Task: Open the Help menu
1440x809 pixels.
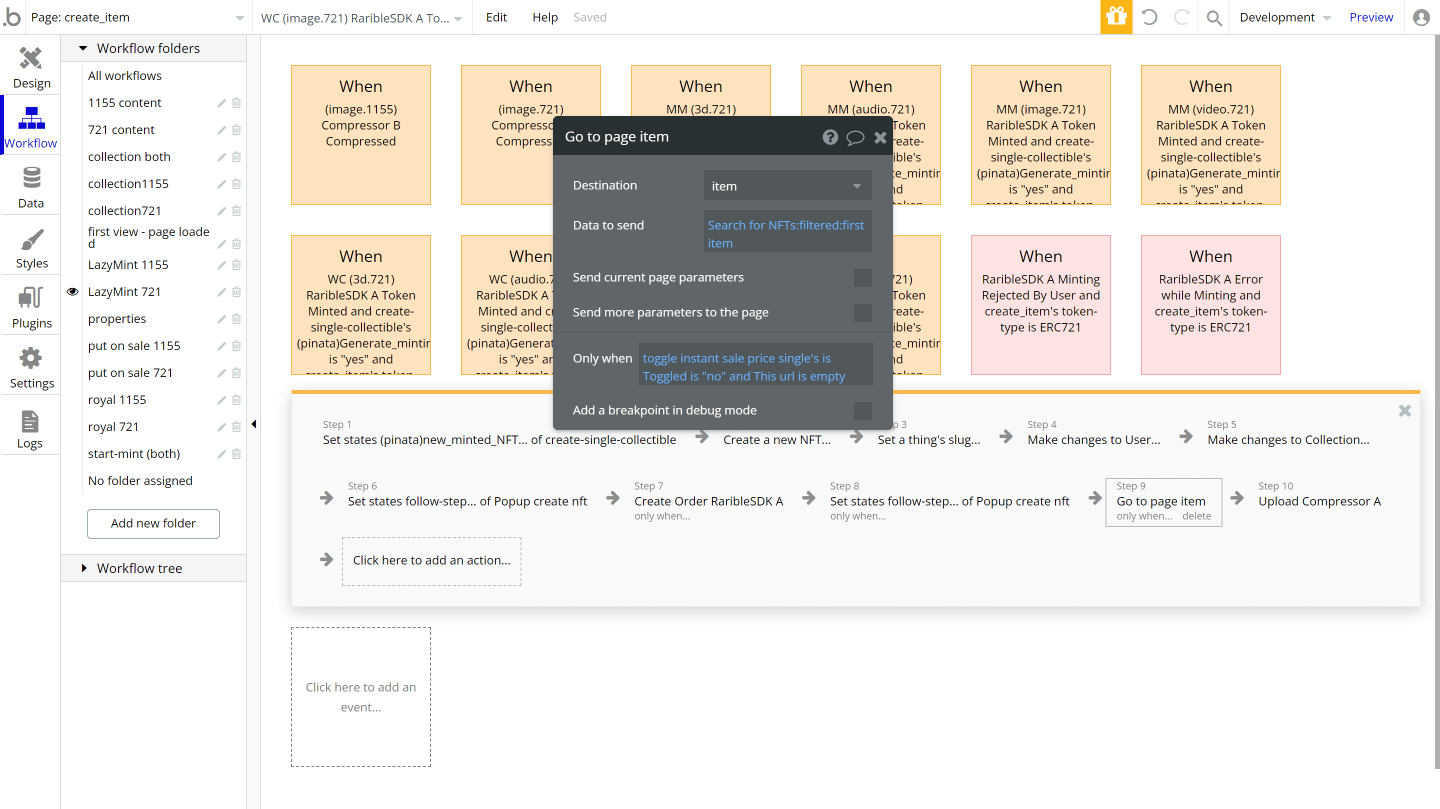Action: click(545, 17)
